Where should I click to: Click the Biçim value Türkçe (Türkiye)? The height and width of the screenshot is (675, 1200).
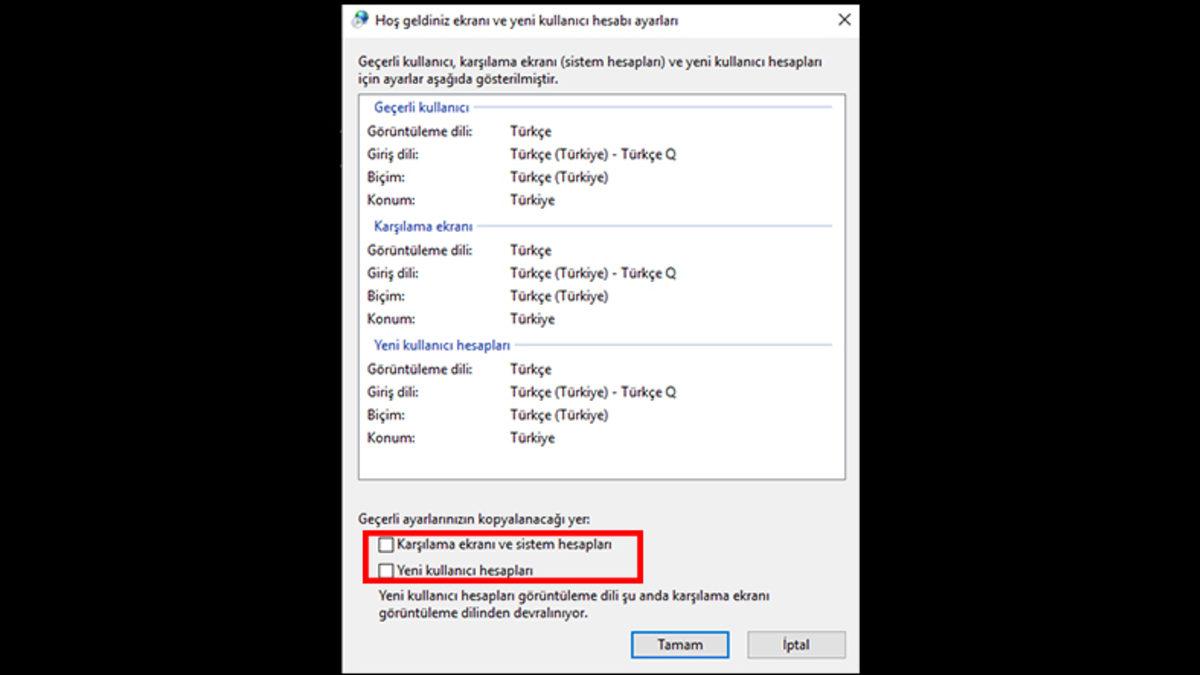[x=559, y=176]
